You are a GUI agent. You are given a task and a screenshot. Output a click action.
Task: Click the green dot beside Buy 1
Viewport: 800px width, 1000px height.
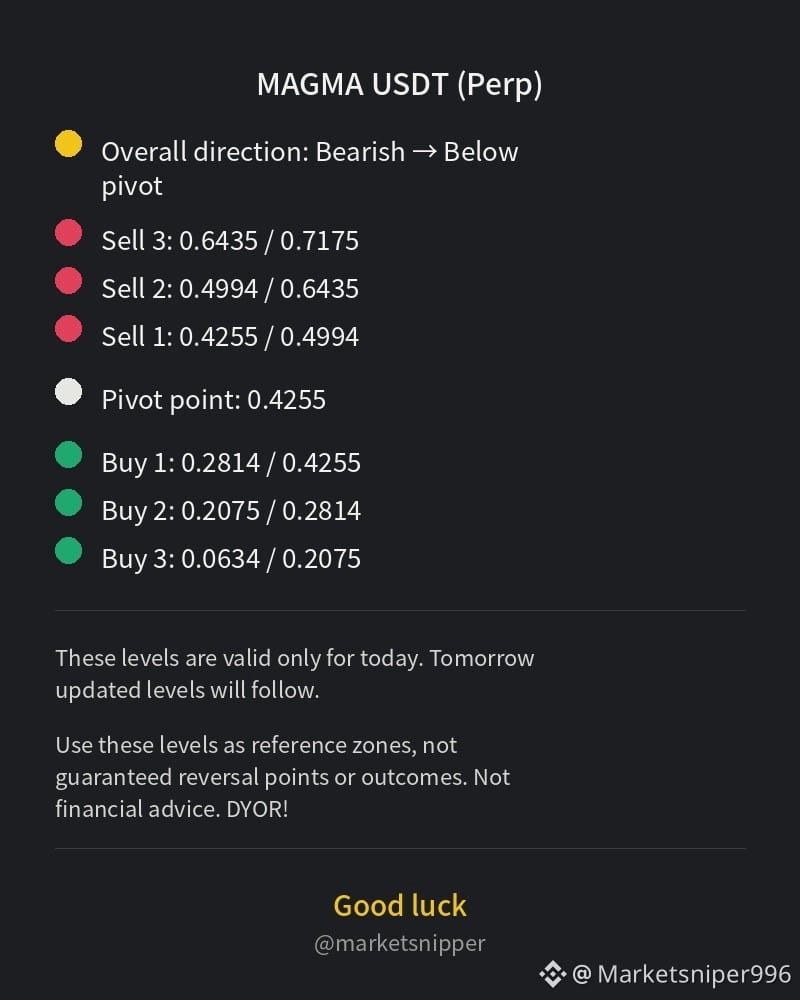(68, 455)
